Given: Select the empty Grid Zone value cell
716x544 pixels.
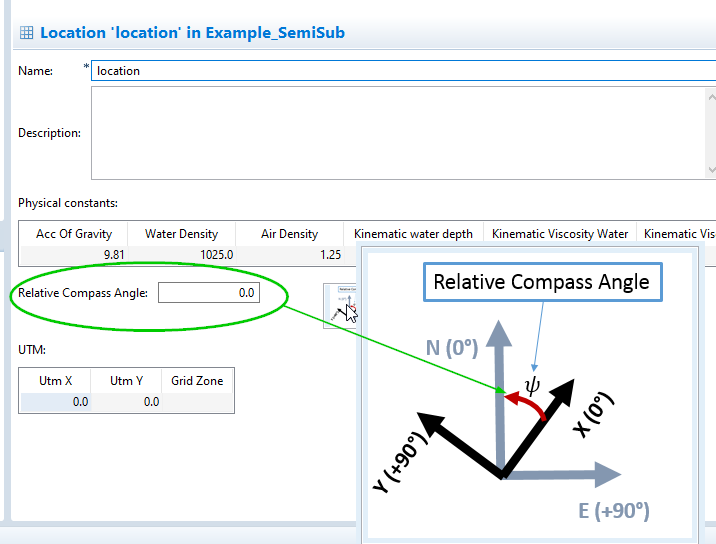Looking at the screenshot, I should click(198, 401).
